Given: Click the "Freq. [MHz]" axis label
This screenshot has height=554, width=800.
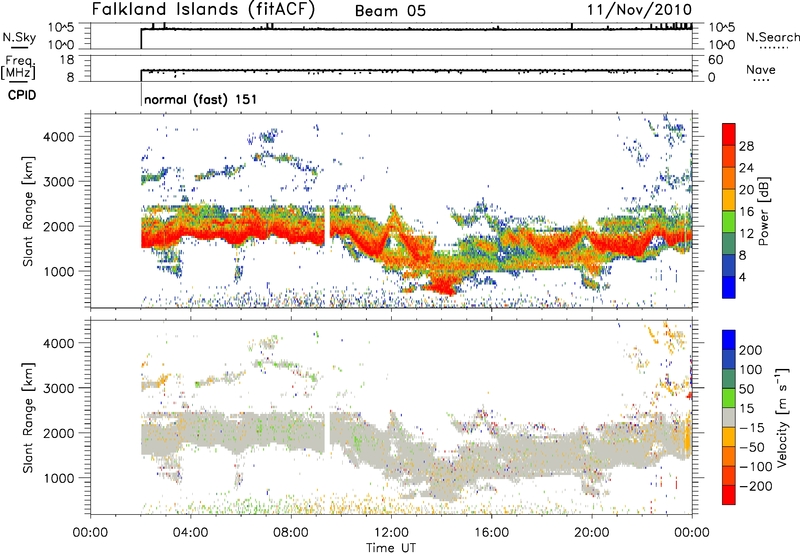Looking at the screenshot, I should click(x=18, y=67).
